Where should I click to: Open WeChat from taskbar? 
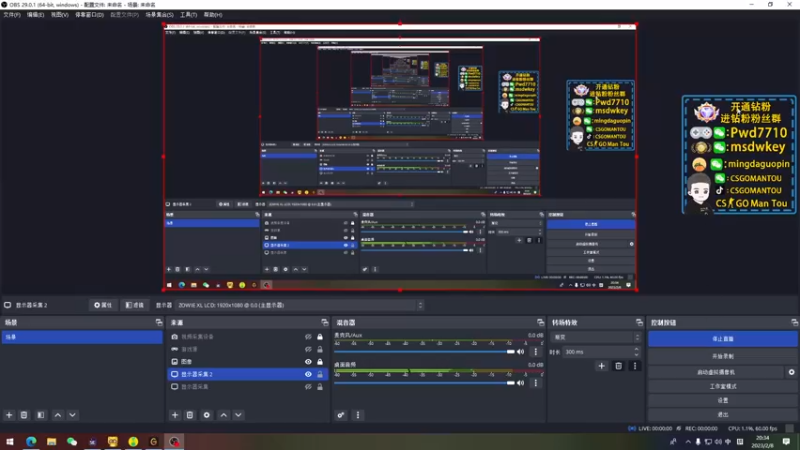point(72,441)
